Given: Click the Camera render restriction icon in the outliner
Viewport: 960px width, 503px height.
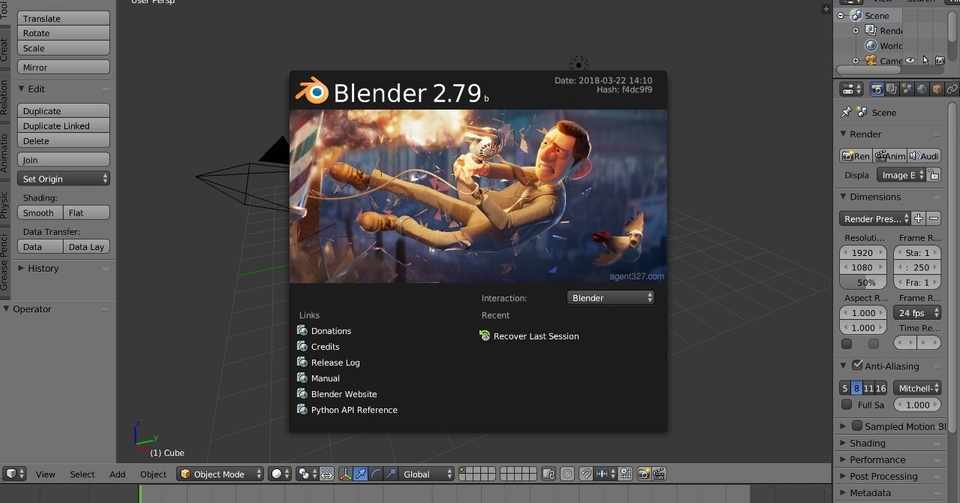Looking at the screenshot, I should coord(940,60).
